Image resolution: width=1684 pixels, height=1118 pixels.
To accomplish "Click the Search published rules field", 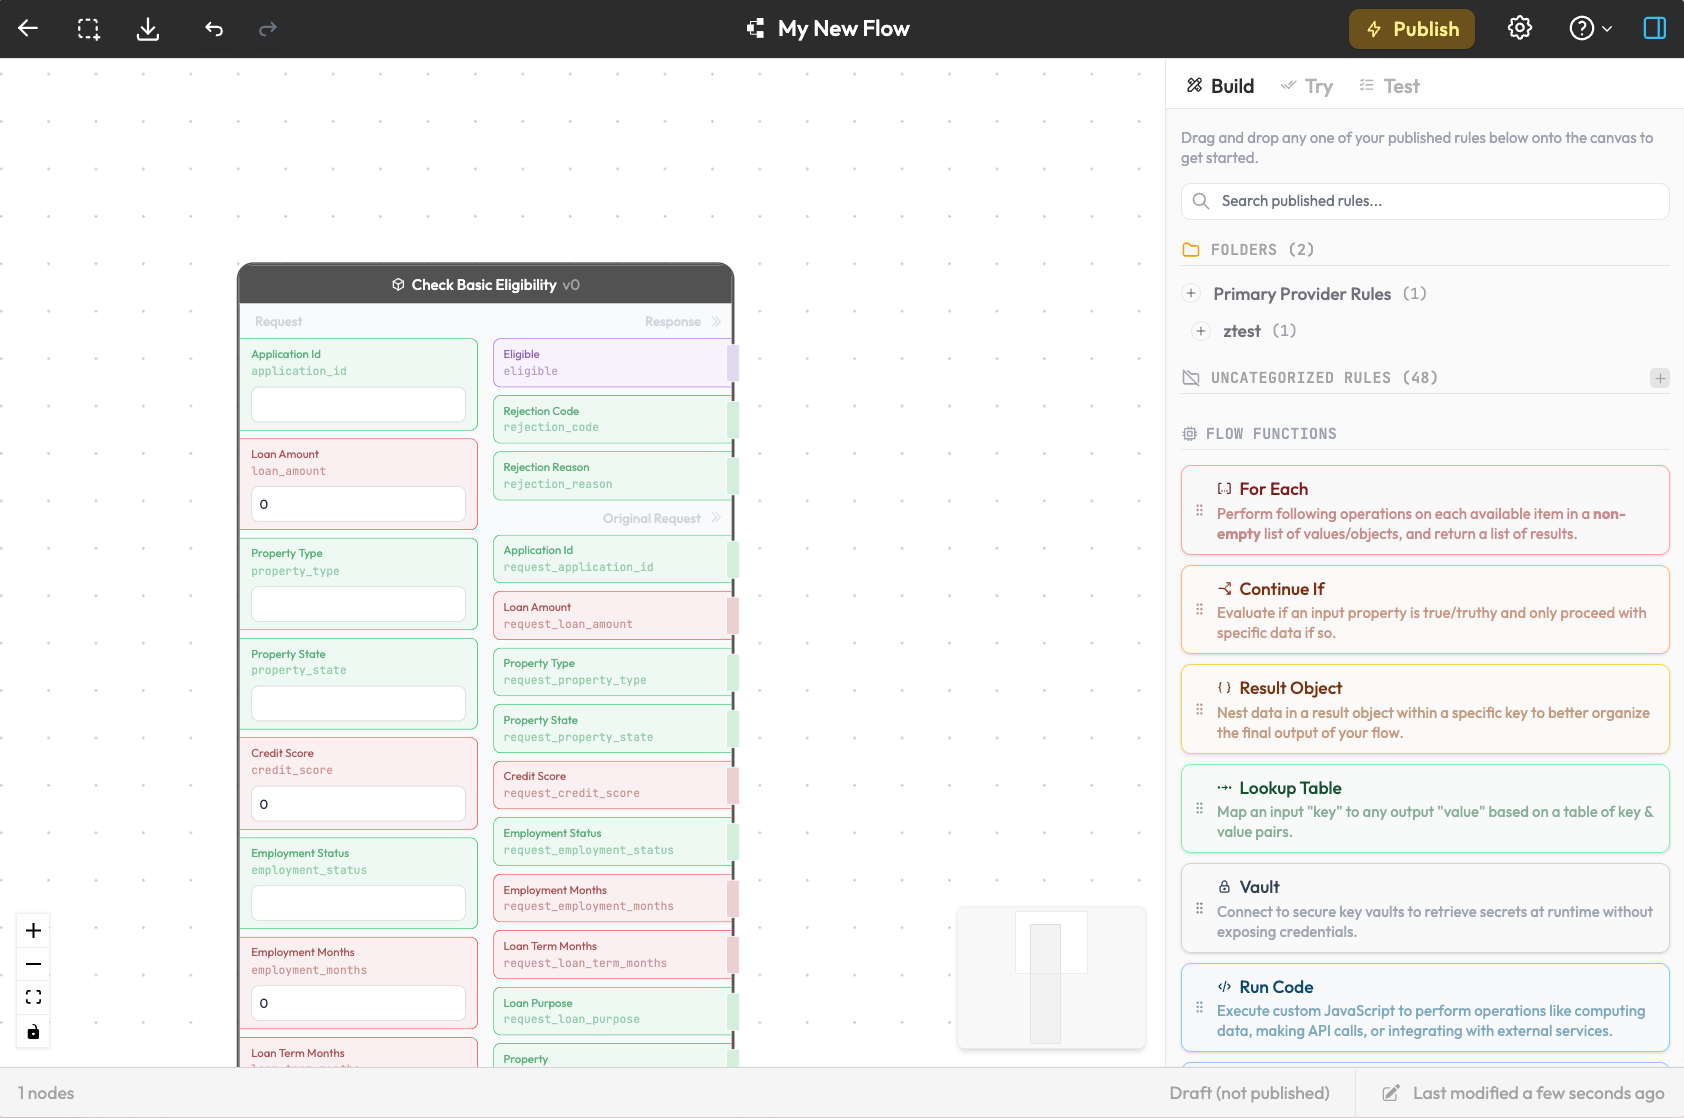I will pyautogui.click(x=1425, y=201).
